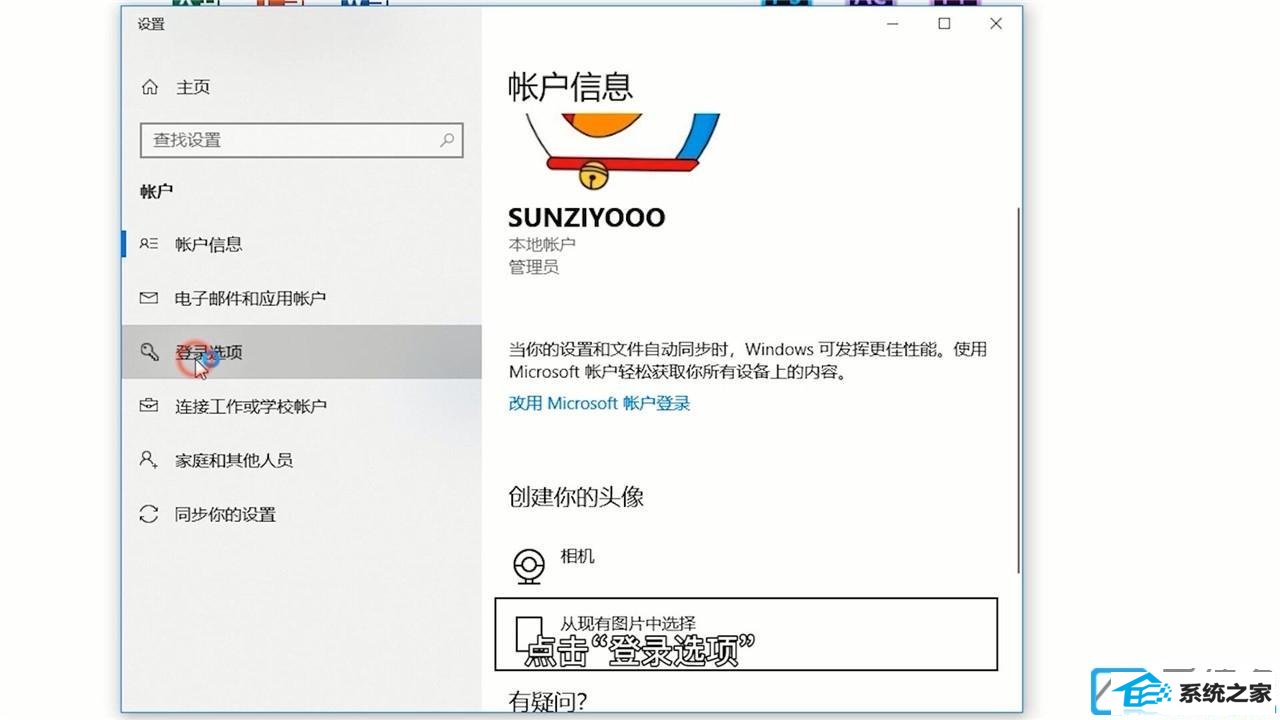
Task: Click the key icon for sign-in options
Action: tap(149, 351)
